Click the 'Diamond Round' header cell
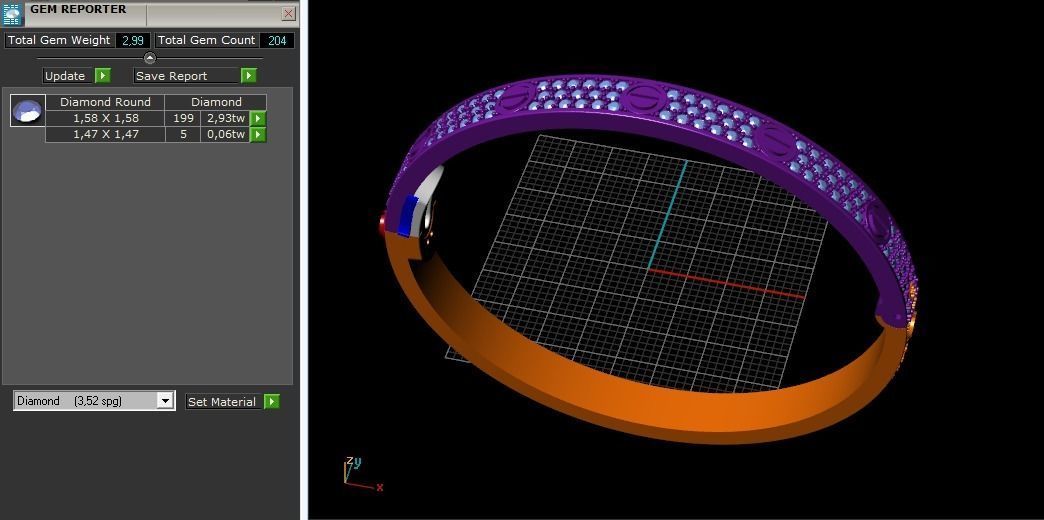Screen dimensions: 1044x520 click(105, 102)
